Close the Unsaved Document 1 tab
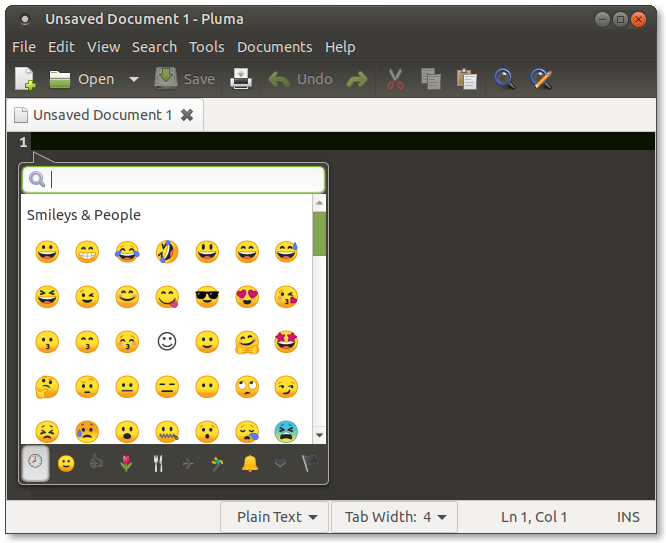The width and height of the screenshot is (666, 543). [187, 115]
